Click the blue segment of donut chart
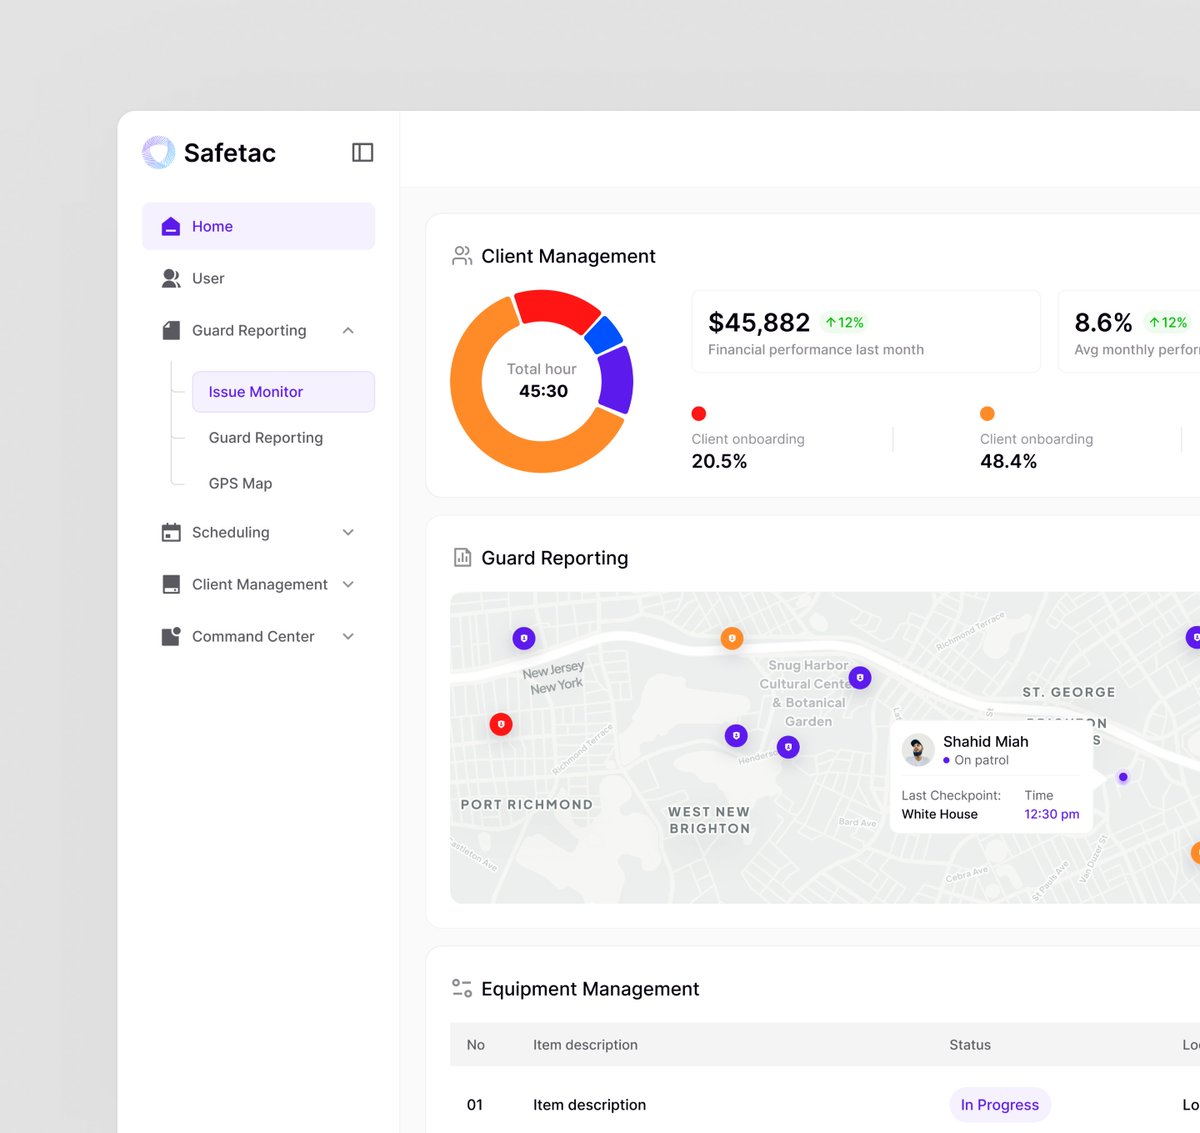The height and width of the screenshot is (1133, 1200). (x=603, y=335)
